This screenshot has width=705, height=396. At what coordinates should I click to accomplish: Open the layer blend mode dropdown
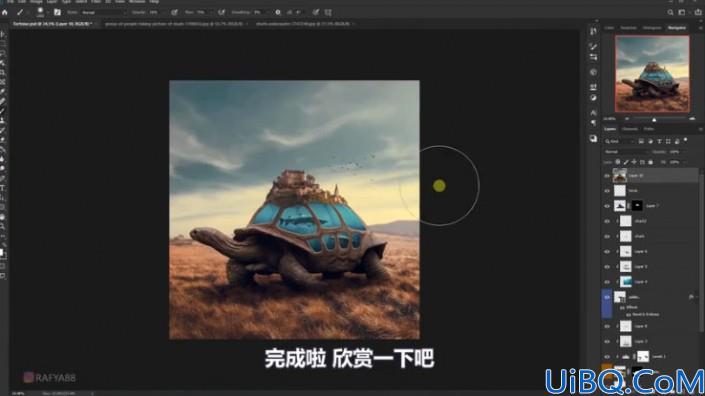click(x=626, y=152)
